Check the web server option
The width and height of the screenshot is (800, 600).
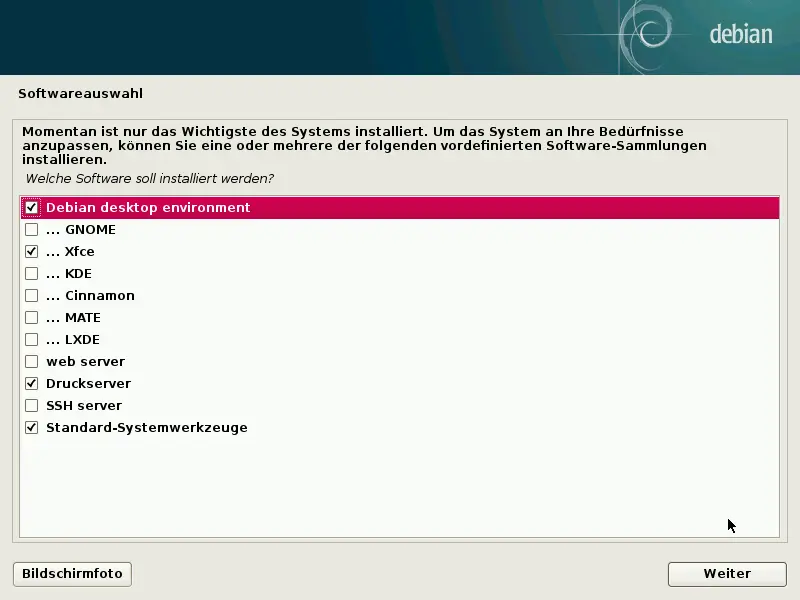[31, 361]
